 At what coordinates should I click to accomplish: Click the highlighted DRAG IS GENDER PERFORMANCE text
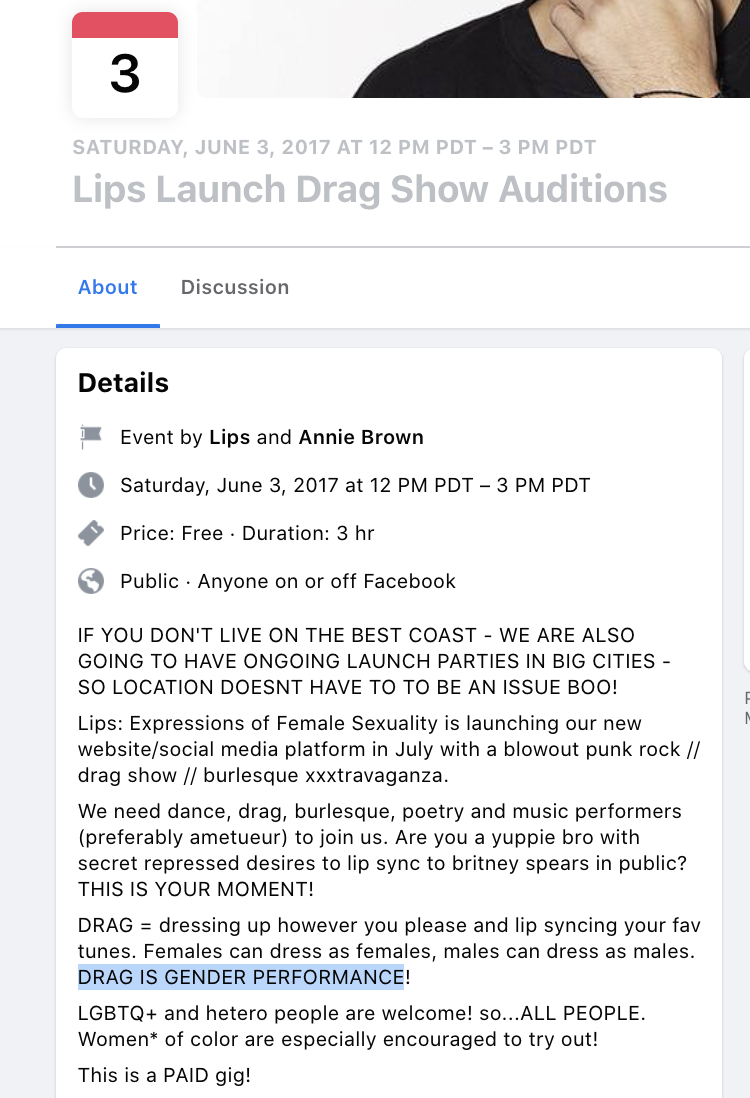(x=241, y=977)
